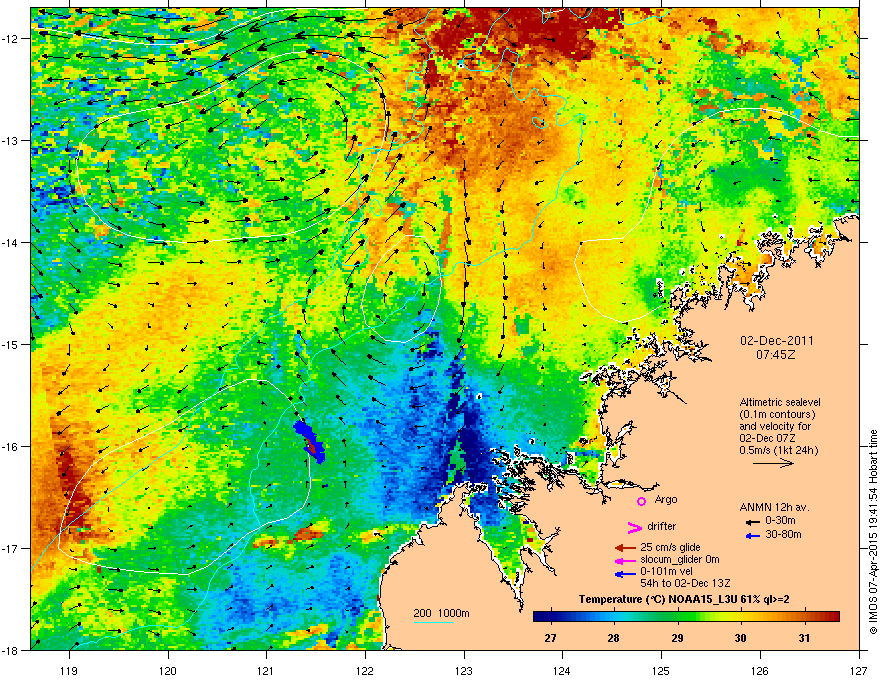The width and height of the screenshot is (880, 680).
Task: Click the 200 1000m depth label
Action: (x=441, y=613)
